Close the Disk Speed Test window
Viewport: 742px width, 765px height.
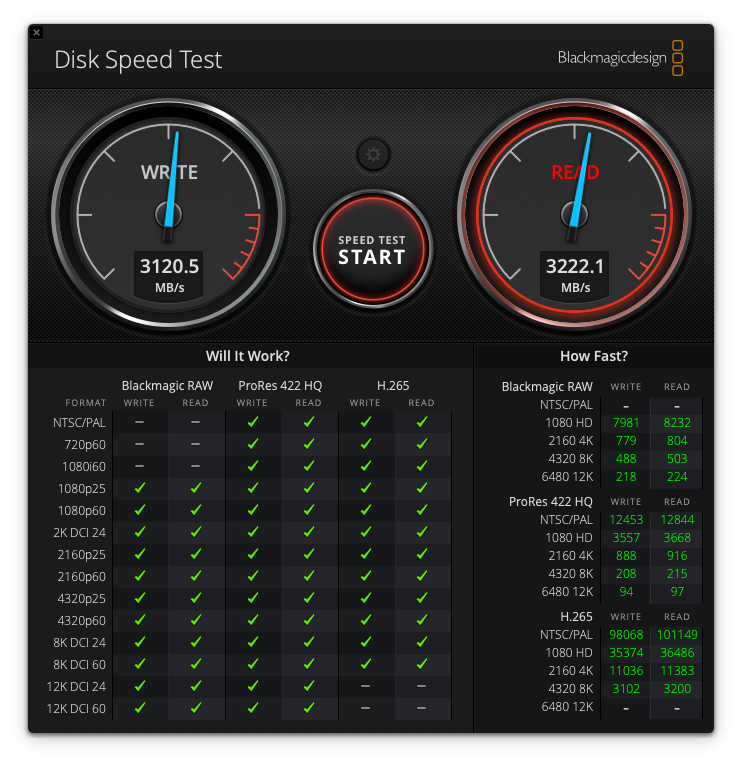click(x=37, y=33)
